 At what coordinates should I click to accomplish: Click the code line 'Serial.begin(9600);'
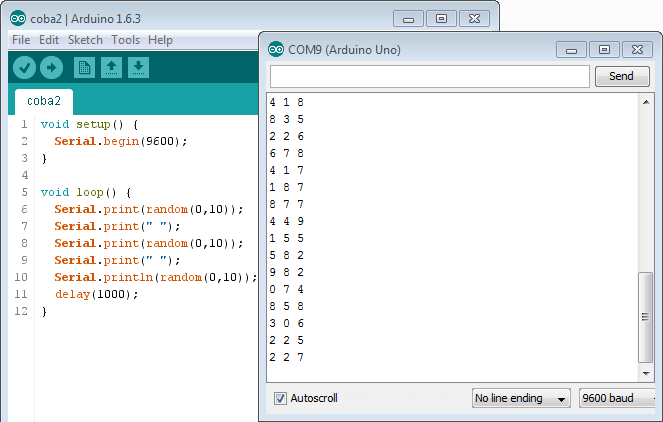[x=120, y=142]
